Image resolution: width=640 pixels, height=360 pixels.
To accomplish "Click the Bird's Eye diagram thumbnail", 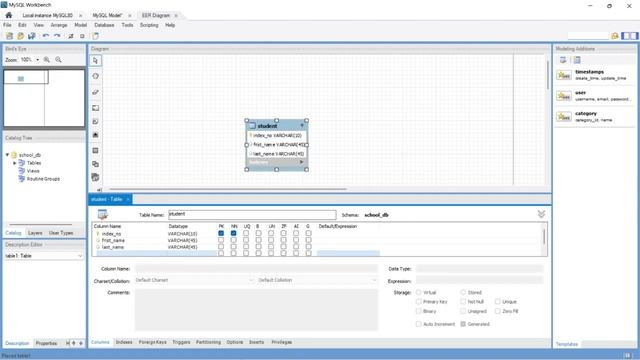I will 44,98.
